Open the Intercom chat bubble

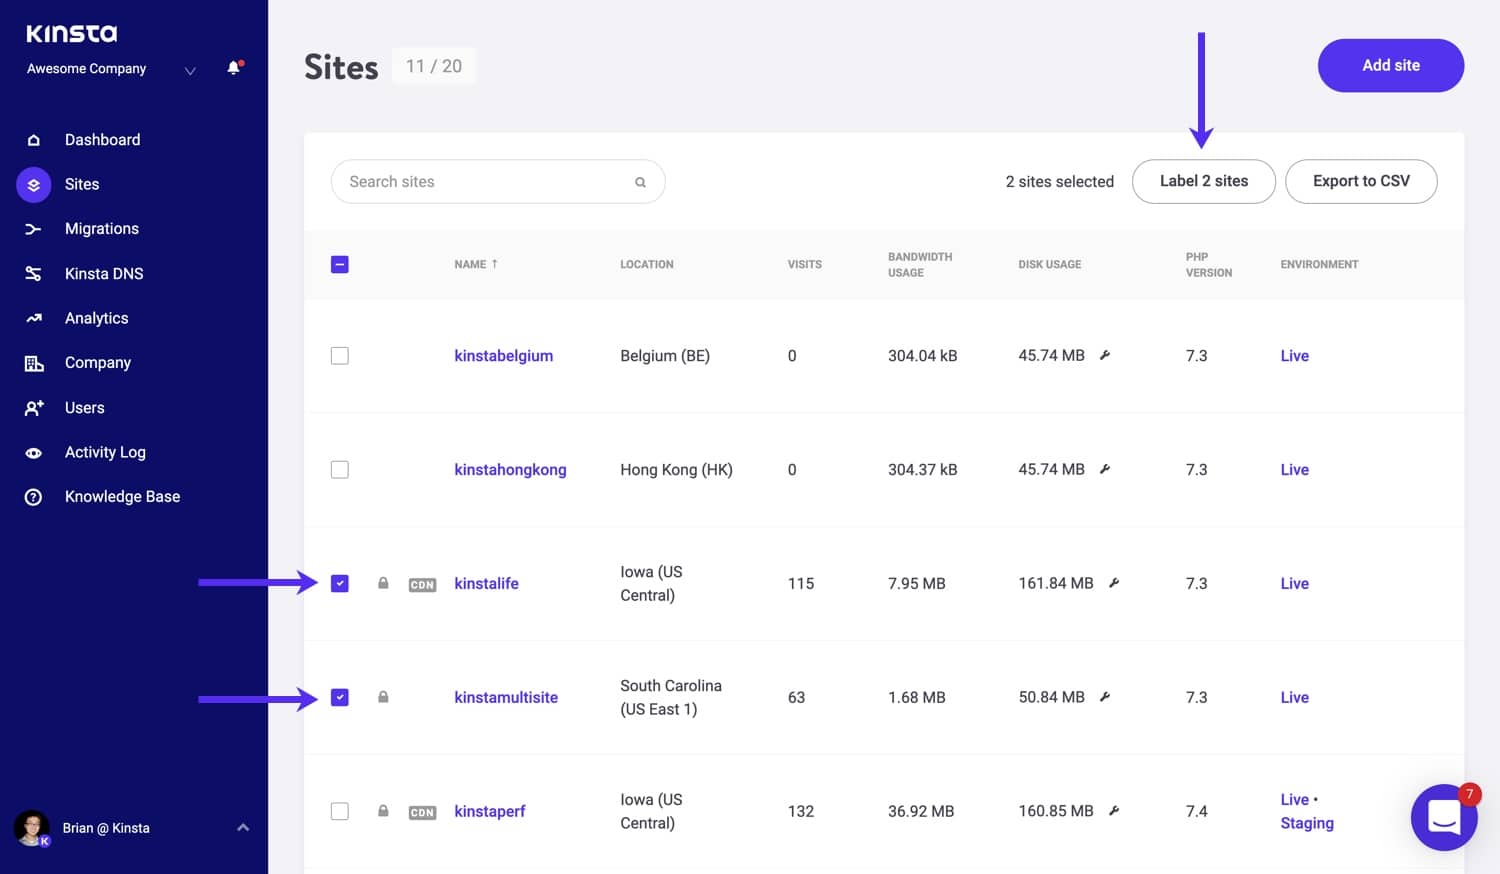1443,817
